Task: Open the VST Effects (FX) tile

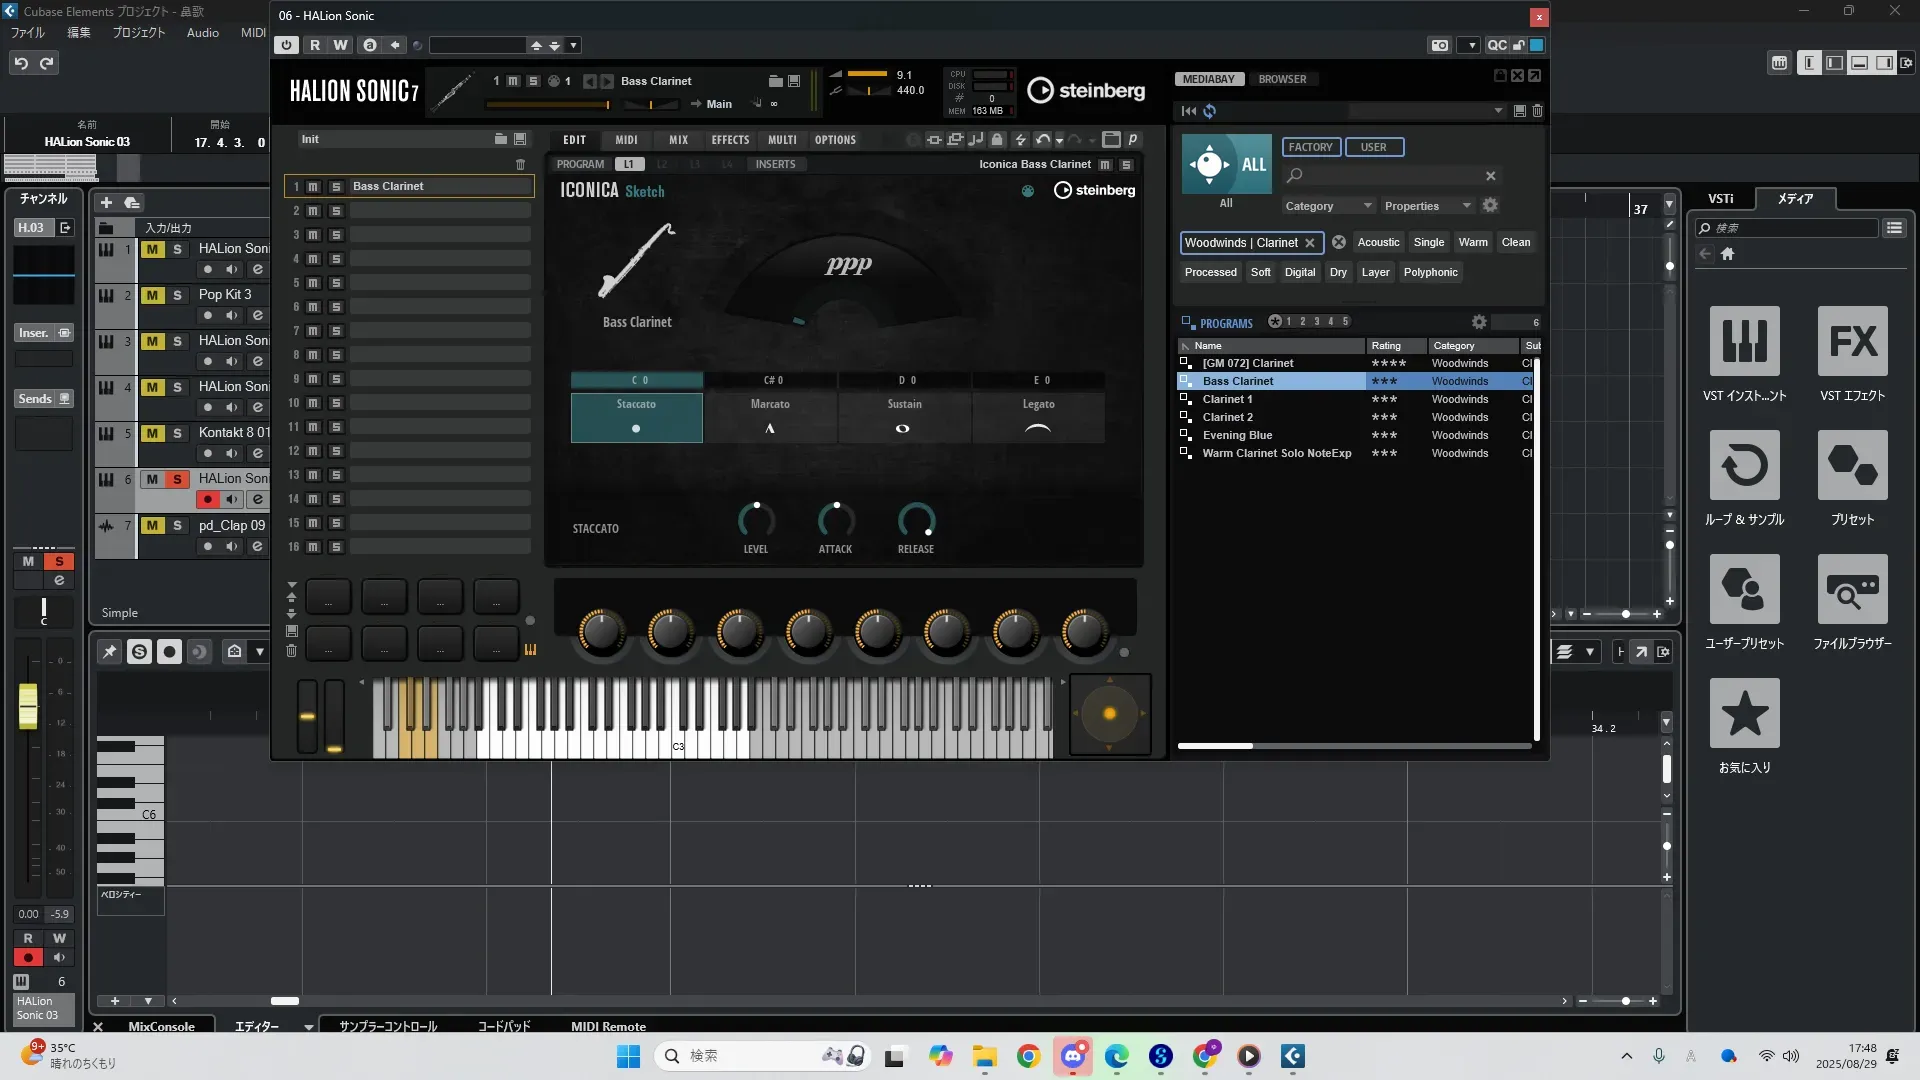Action: 1852,342
